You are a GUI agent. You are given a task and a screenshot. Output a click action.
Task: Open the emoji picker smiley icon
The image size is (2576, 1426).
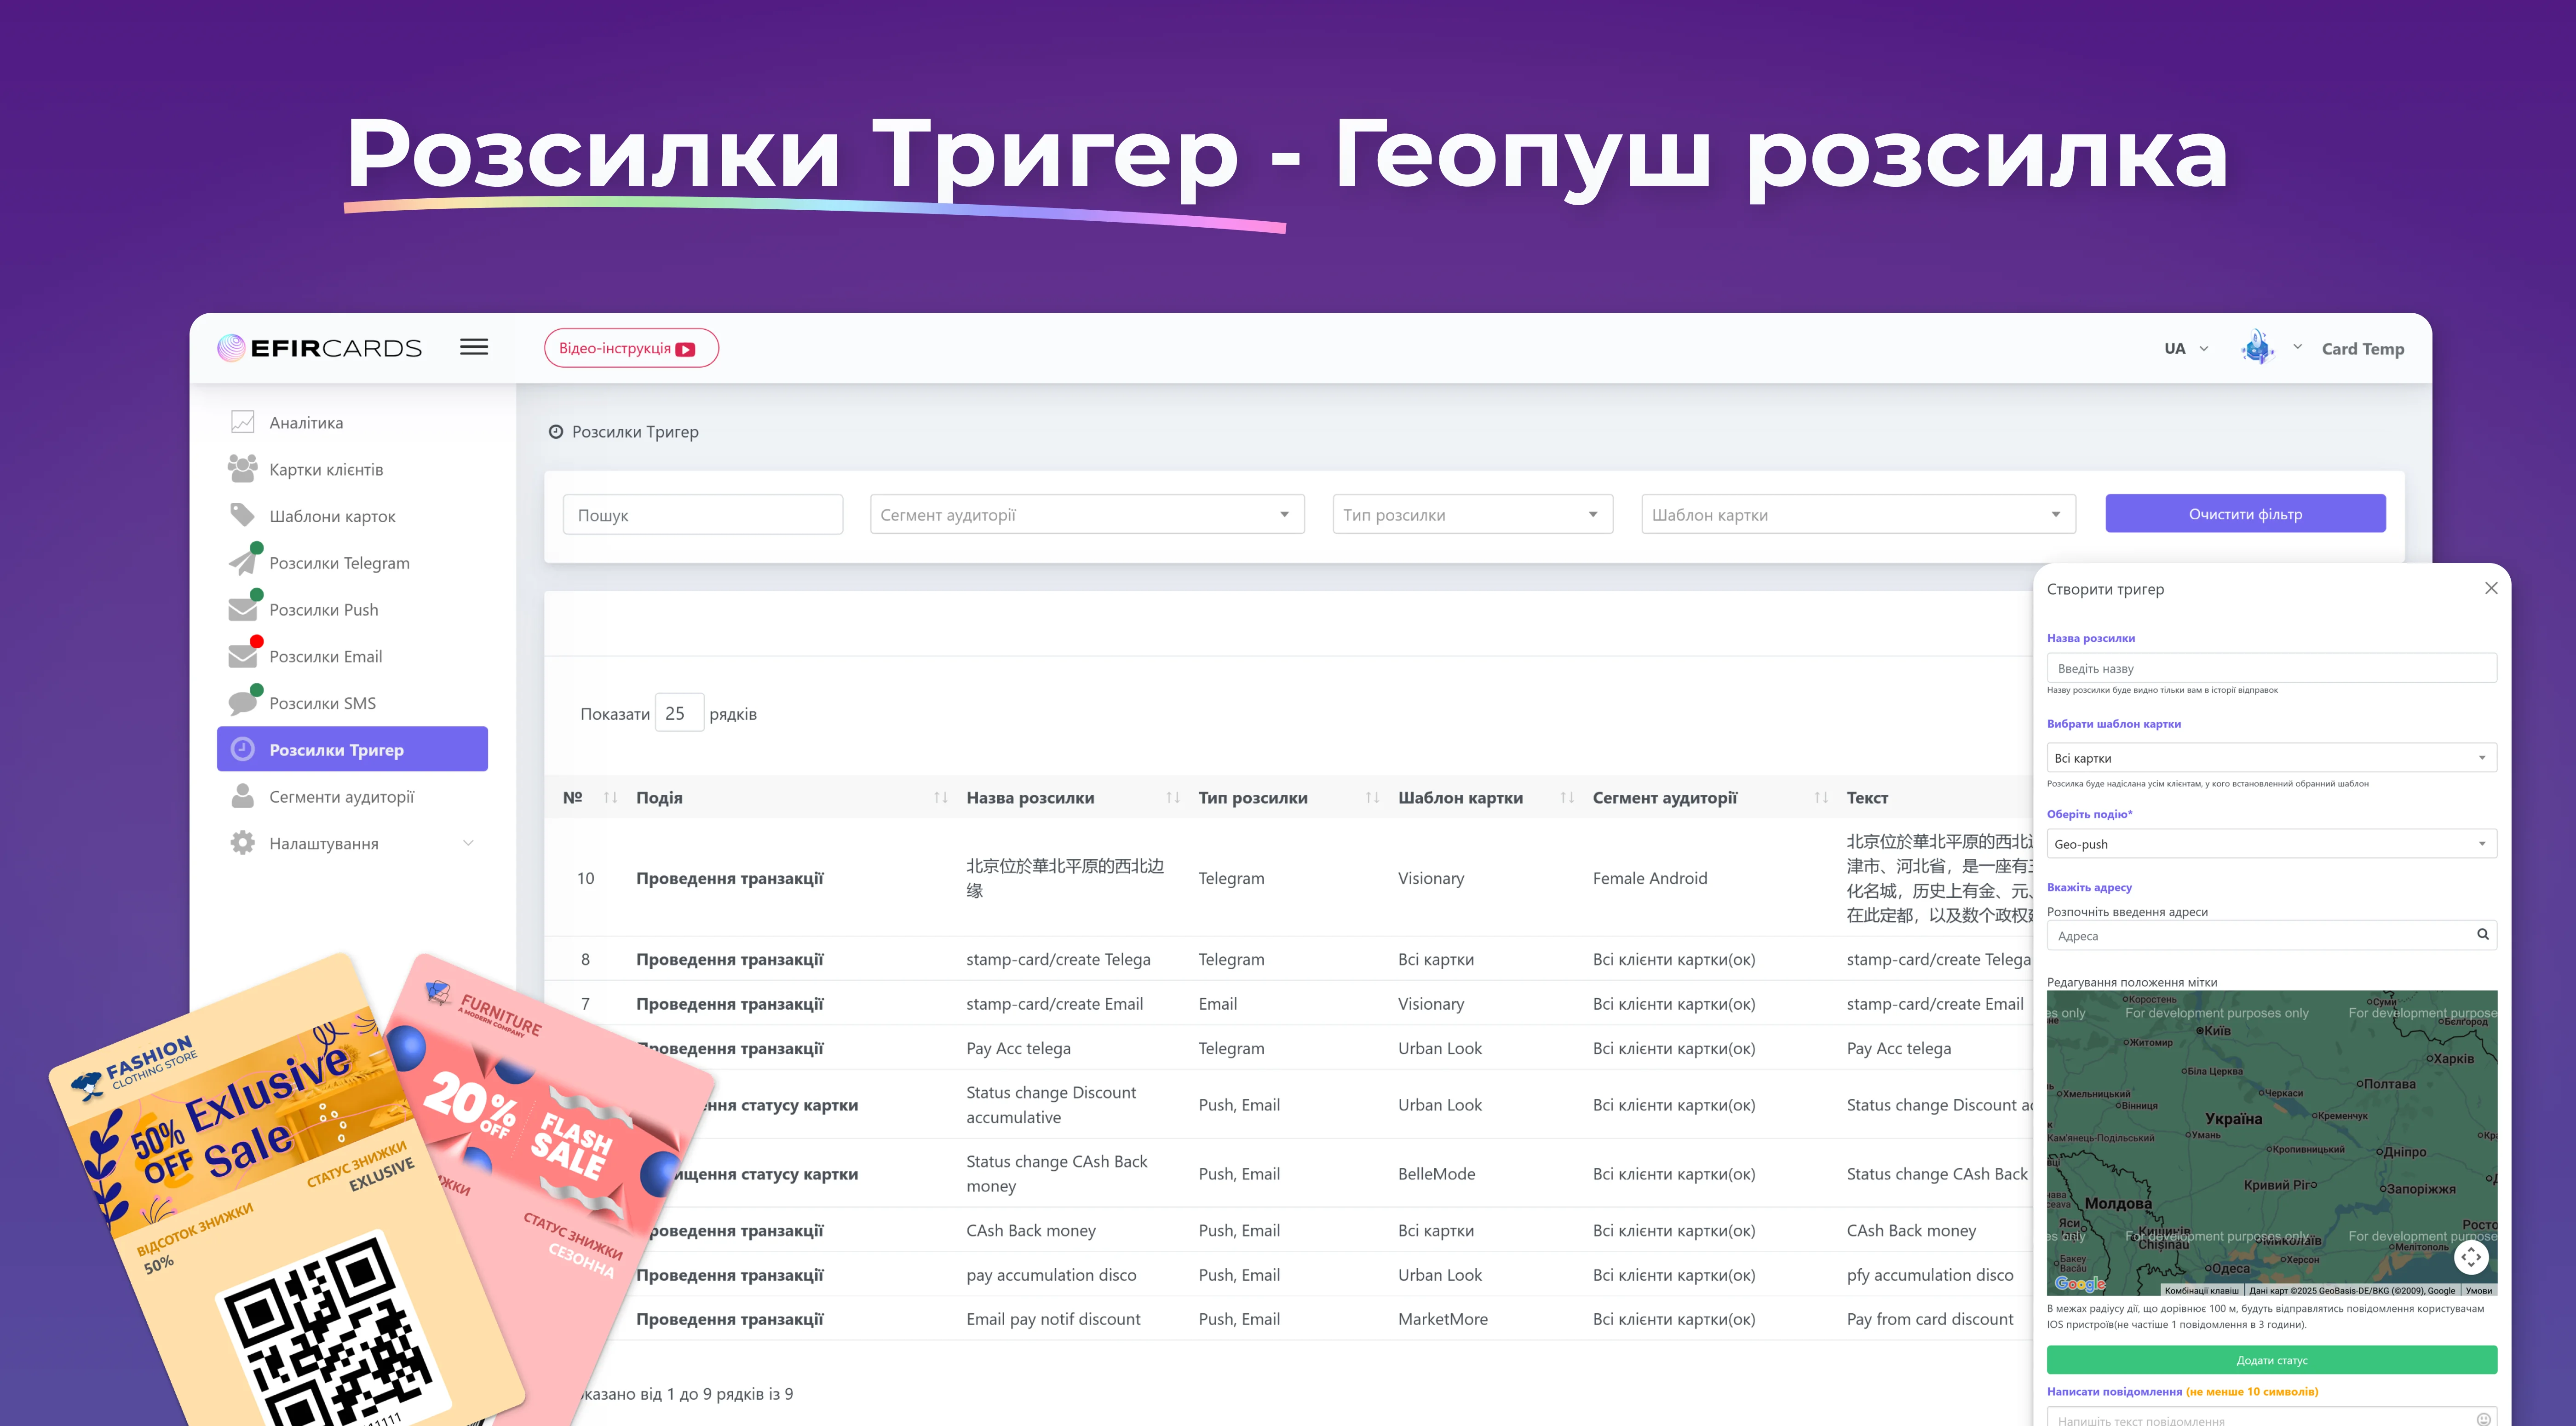point(2483,1419)
